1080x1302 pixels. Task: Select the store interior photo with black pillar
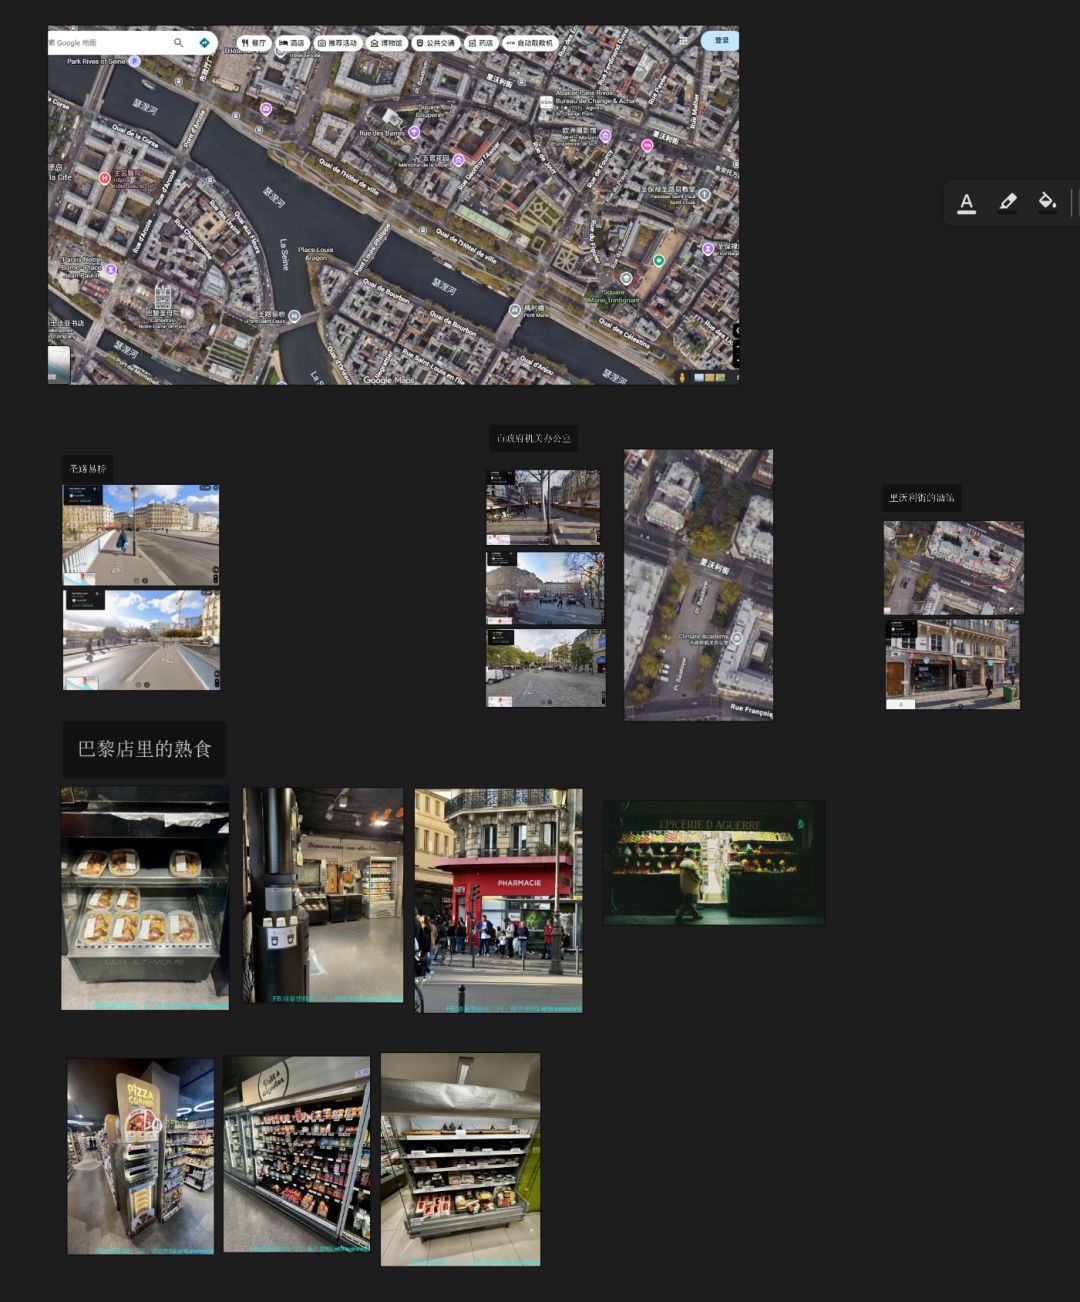(x=322, y=895)
